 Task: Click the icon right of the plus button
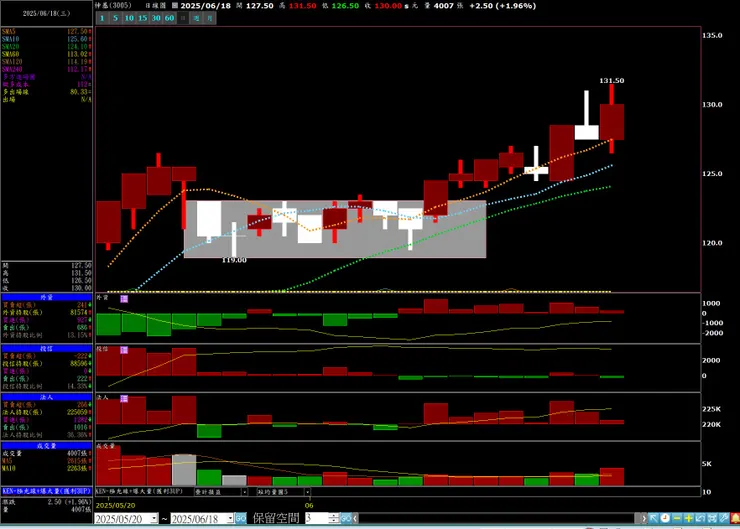pyautogui.click(x=700, y=518)
